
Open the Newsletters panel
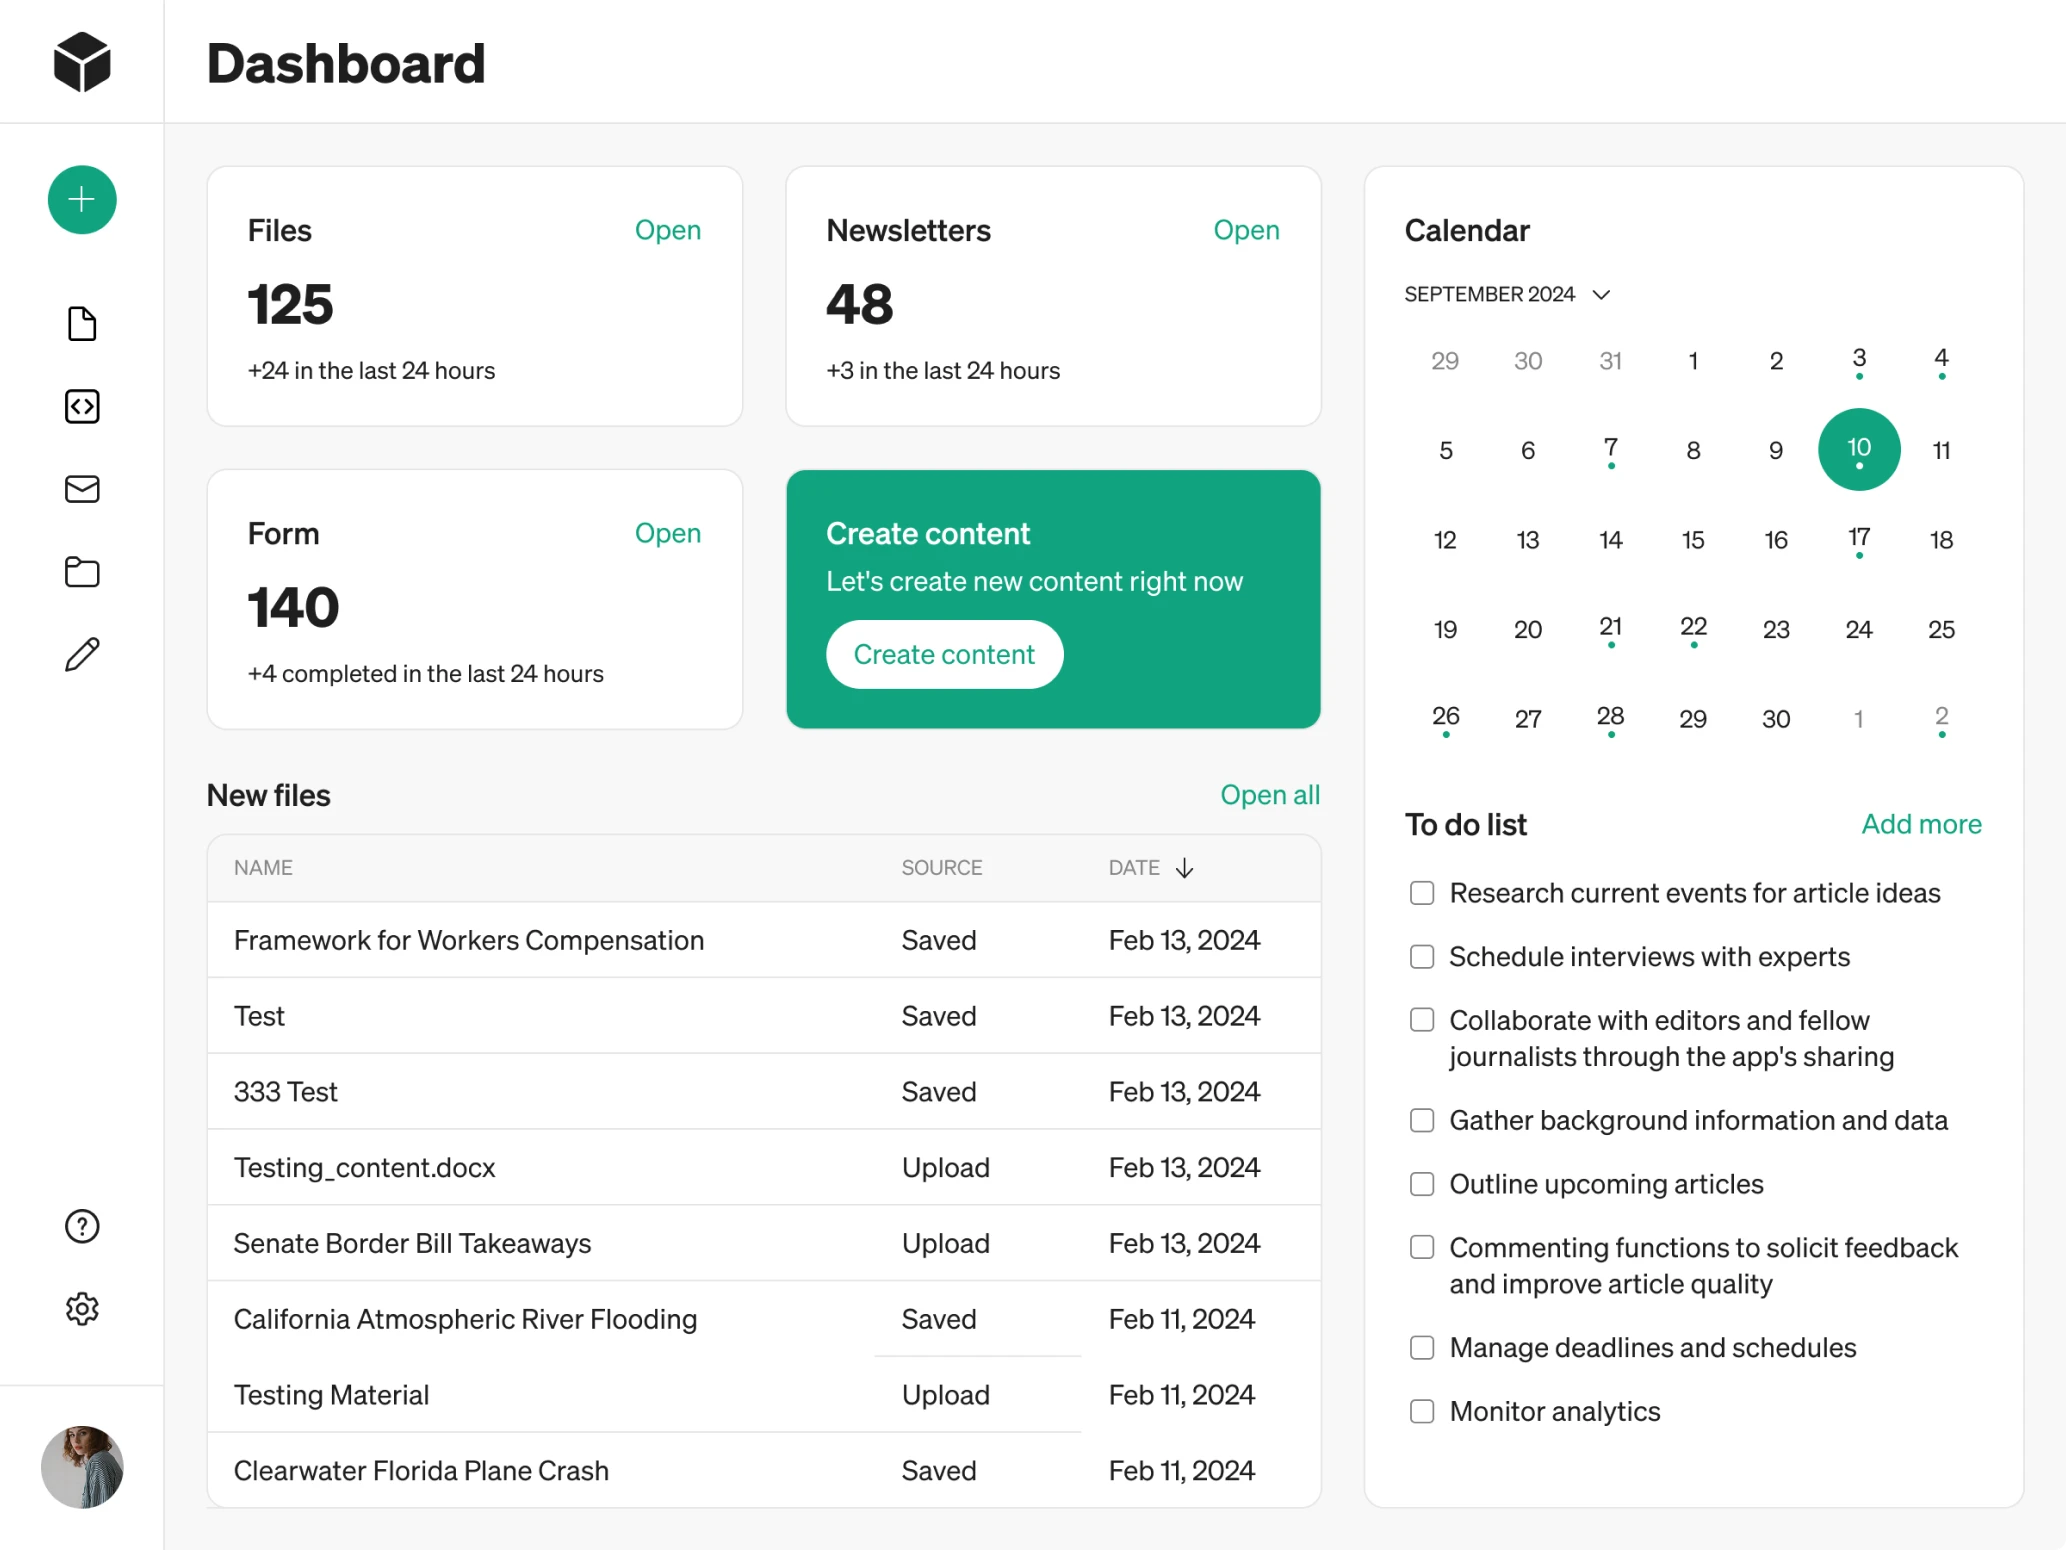1246,230
